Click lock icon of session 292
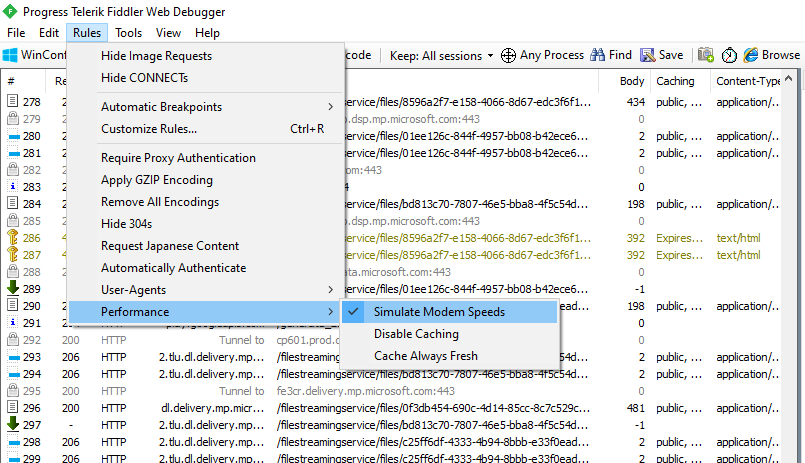The height and width of the screenshot is (463, 805). pyautogui.click(x=13, y=339)
